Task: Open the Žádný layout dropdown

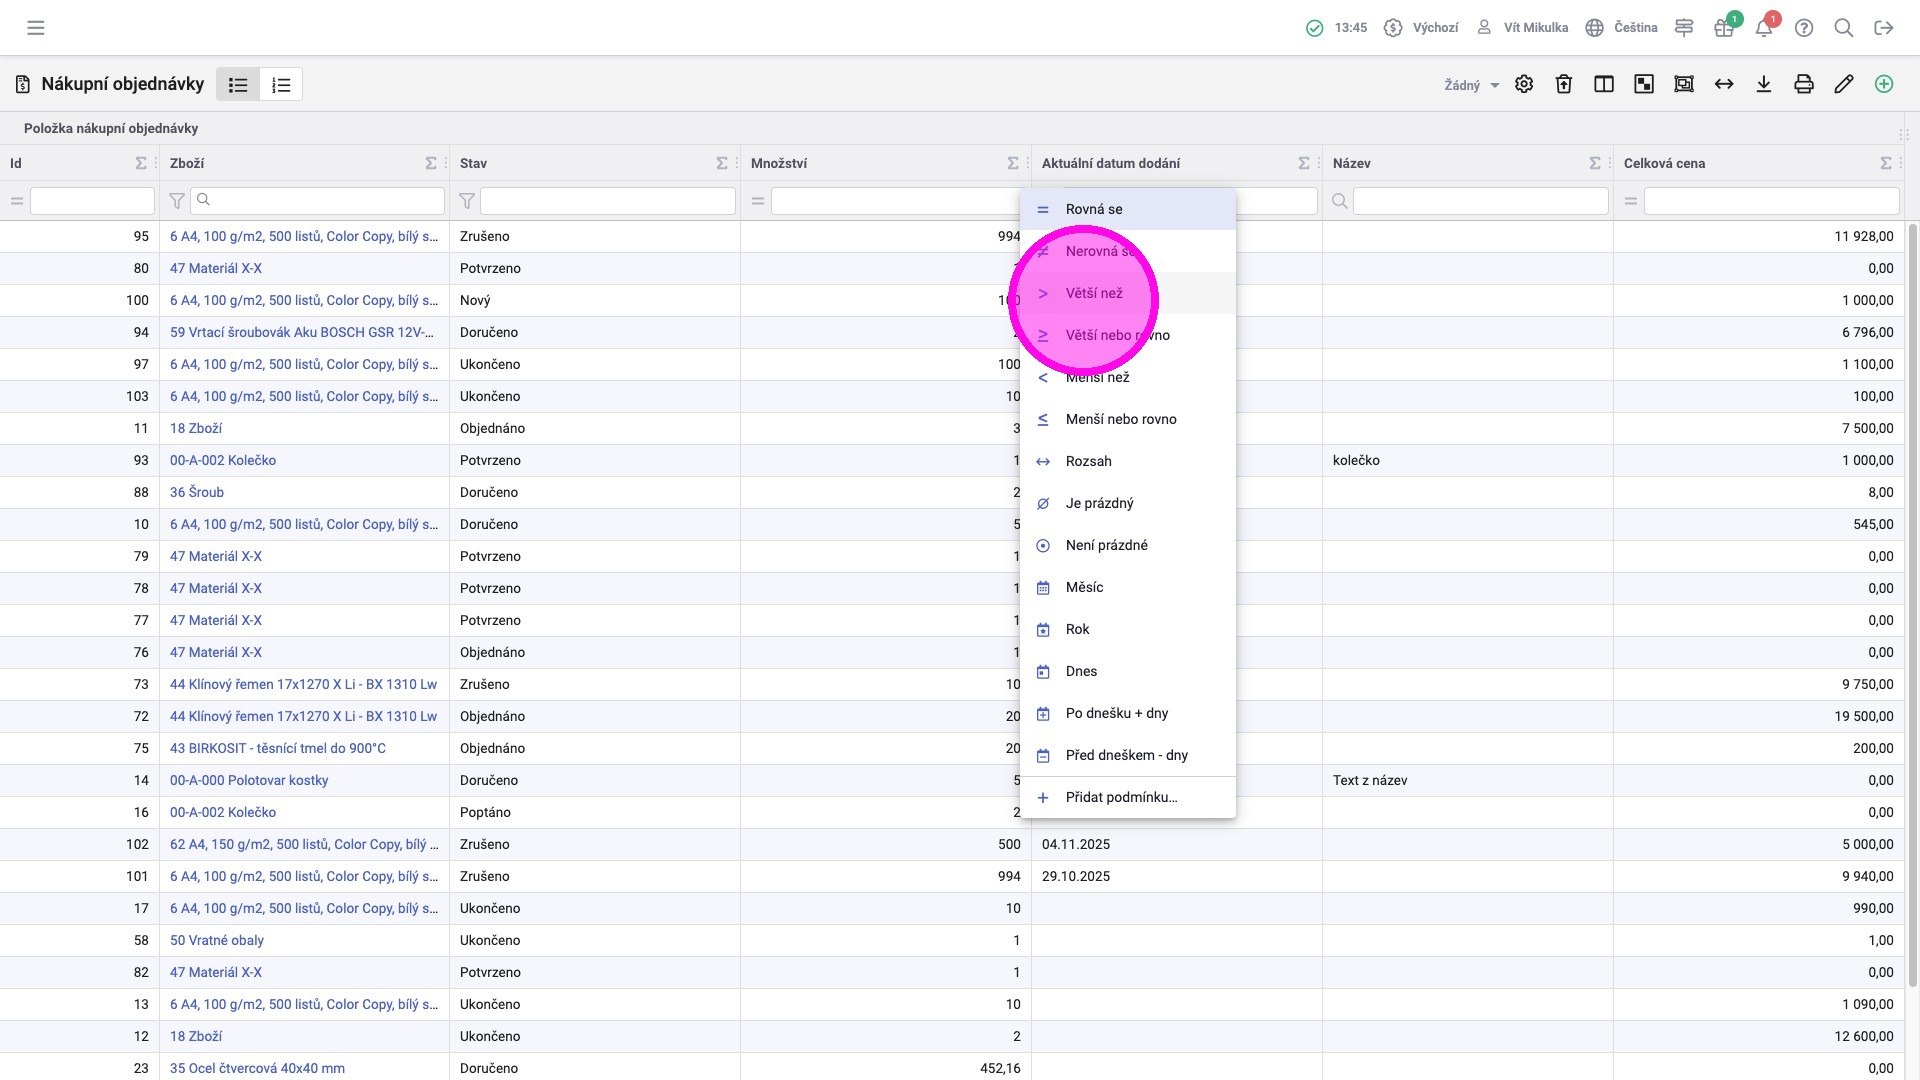Action: [1471, 86]
